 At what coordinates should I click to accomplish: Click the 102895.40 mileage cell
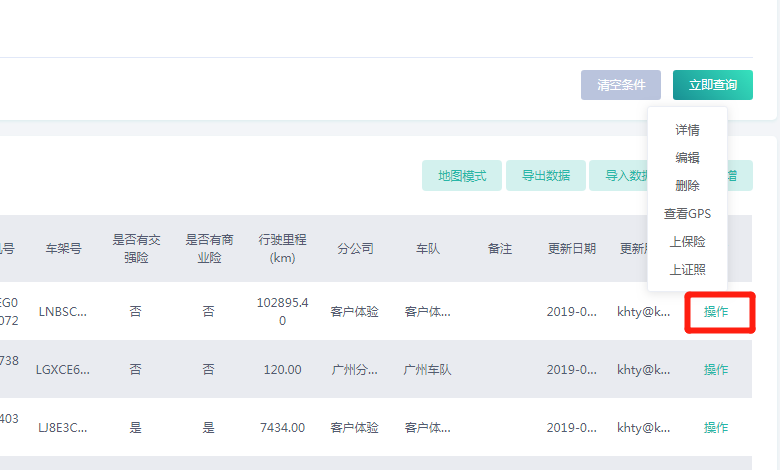pos(282,312)
